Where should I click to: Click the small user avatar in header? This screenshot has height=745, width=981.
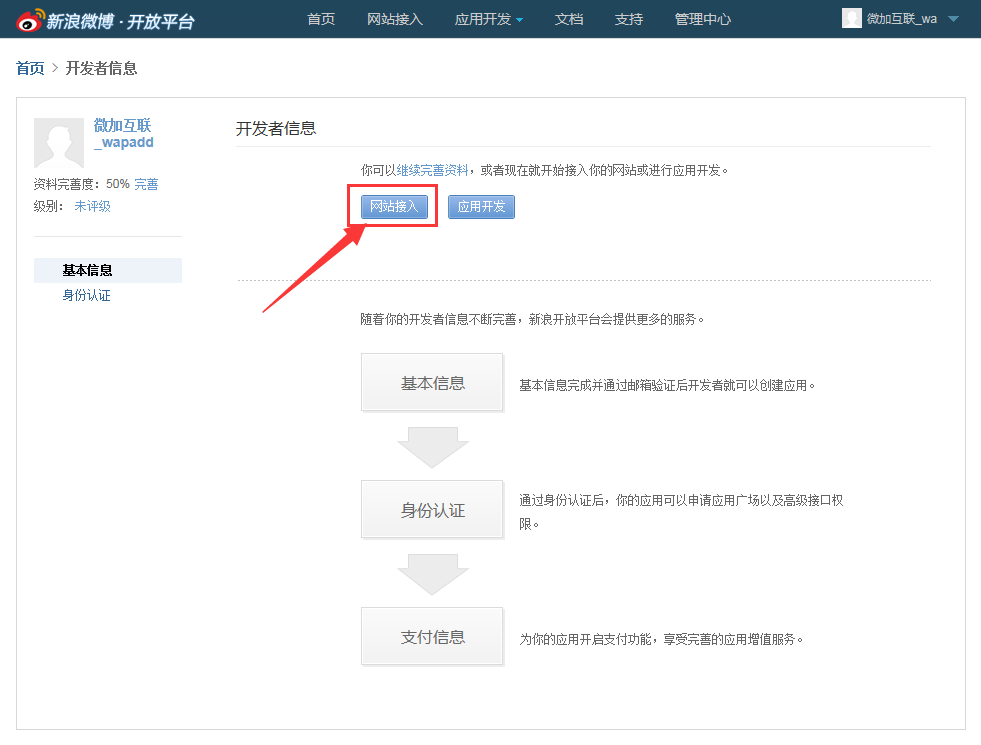(x=851, y=19)
